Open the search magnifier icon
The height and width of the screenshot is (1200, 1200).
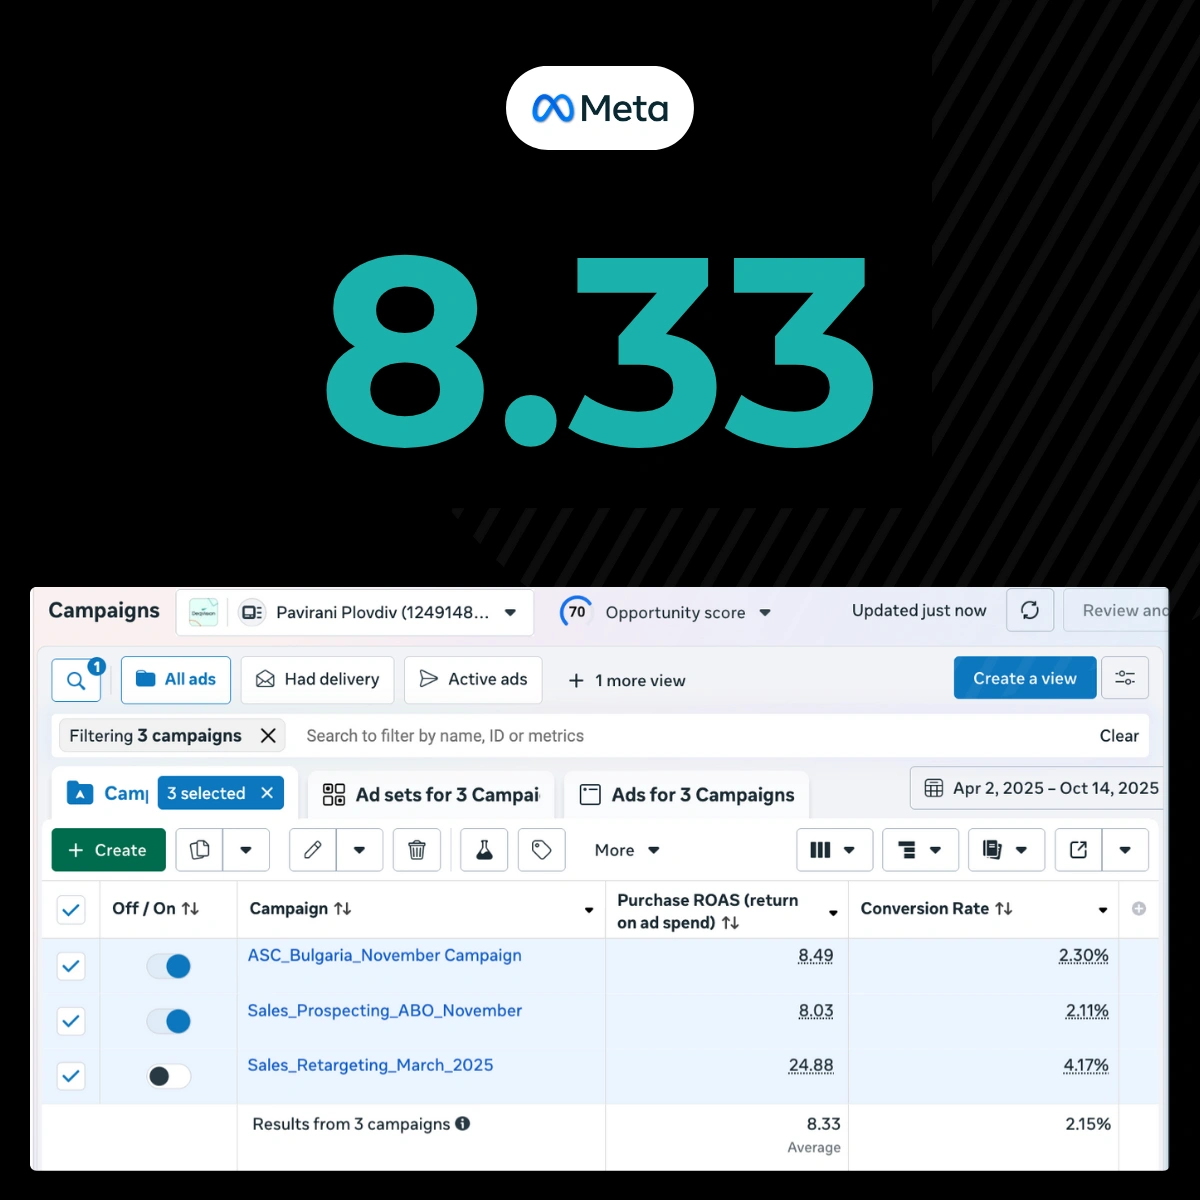76,681
